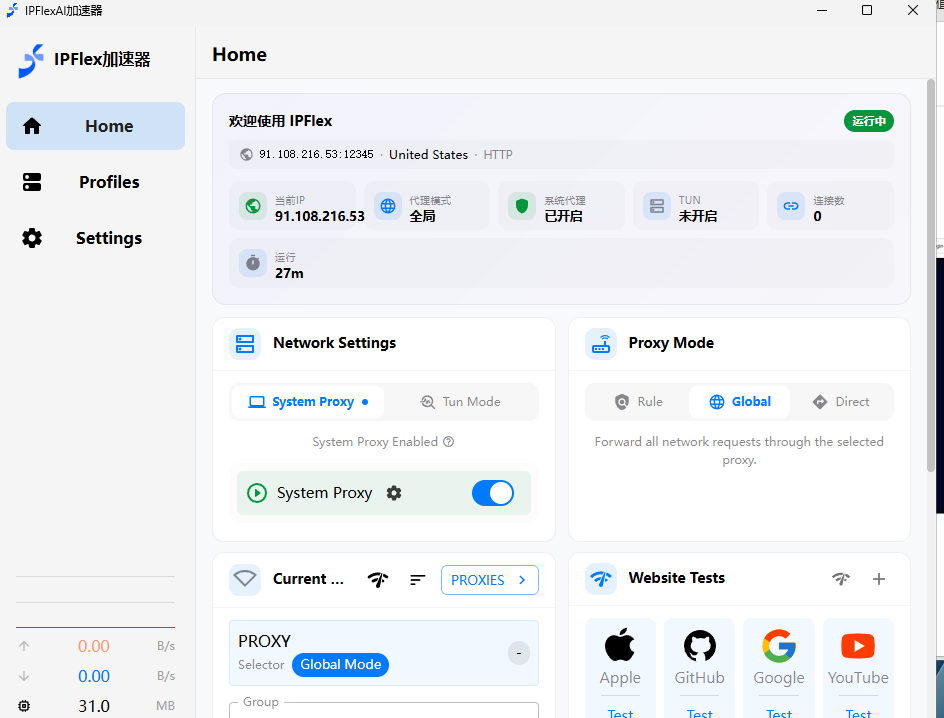This screenshot has height=718, width=944.
Task: Open the Profiles page in sidebar
Action: click(95, 182)
